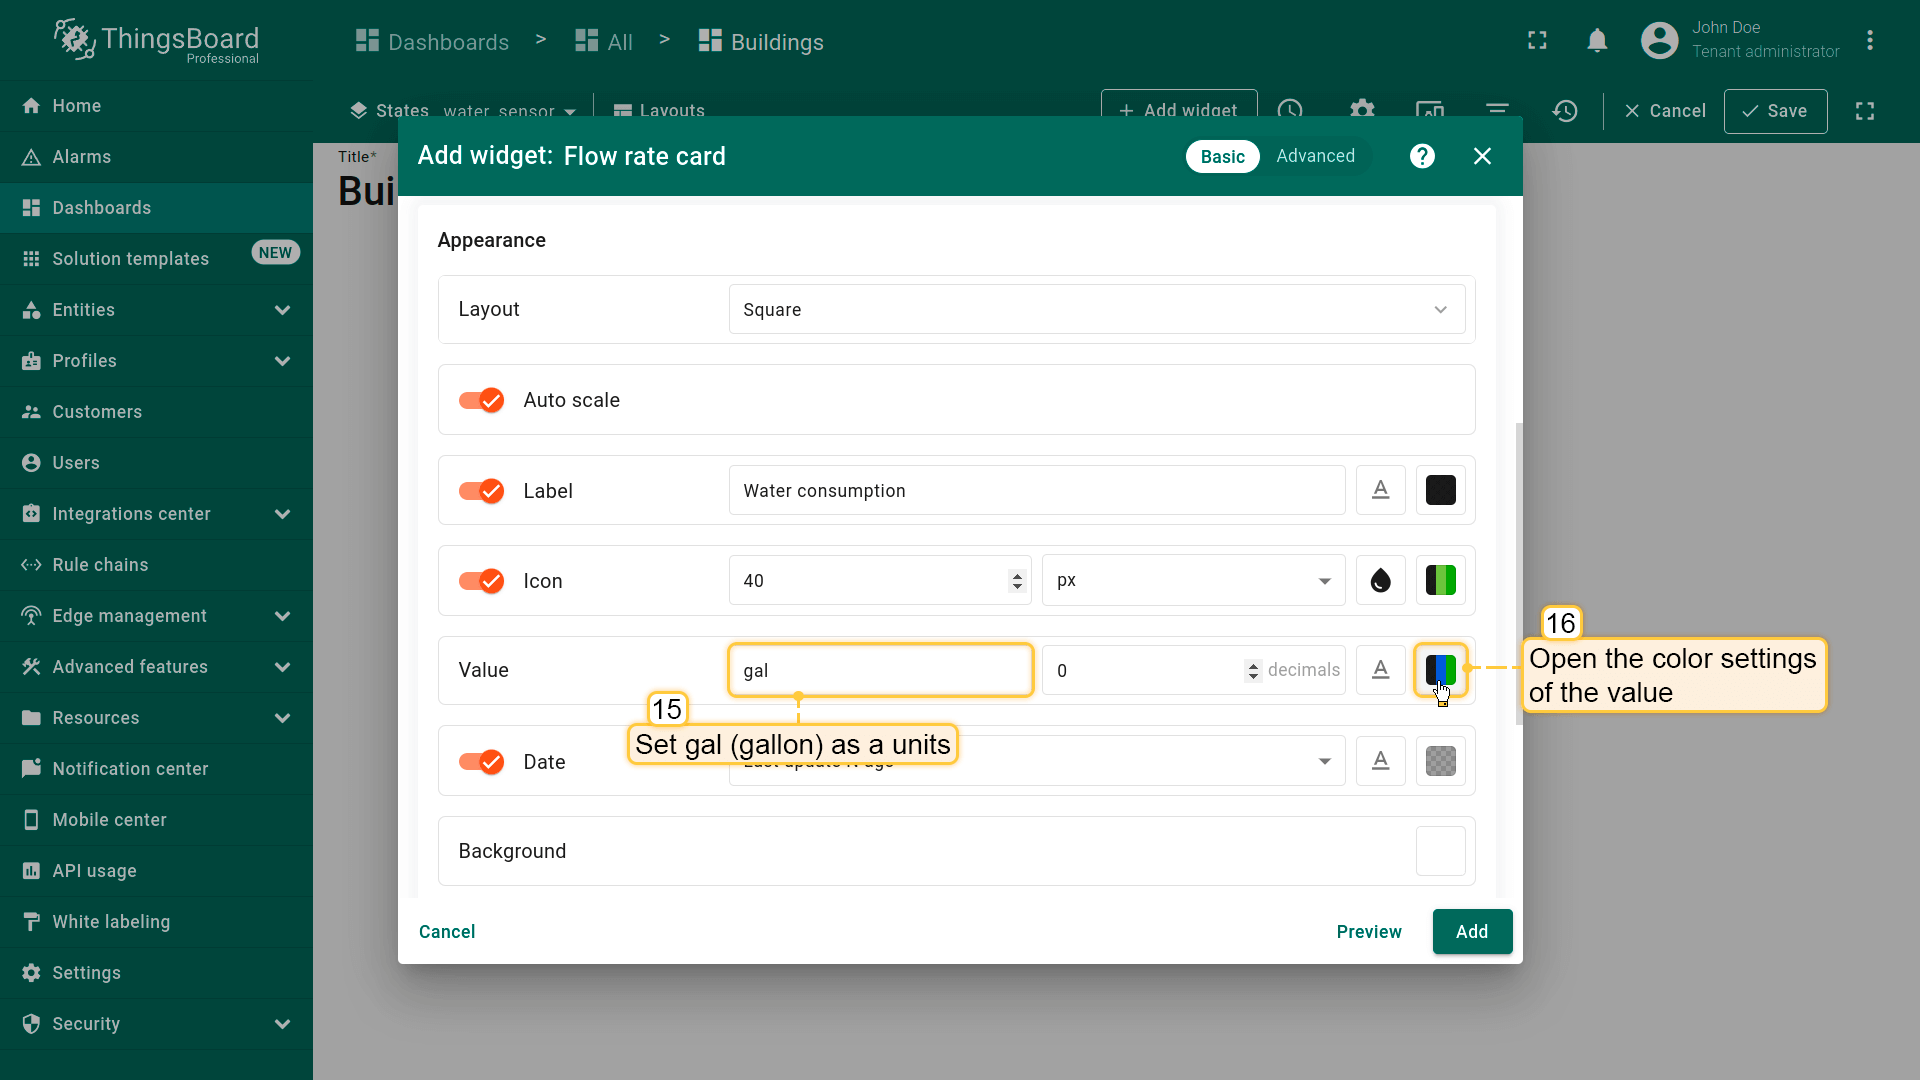Open the Layout Square dropdown
Viewport: 1920px width, 1080px height.
[1096, 310]
